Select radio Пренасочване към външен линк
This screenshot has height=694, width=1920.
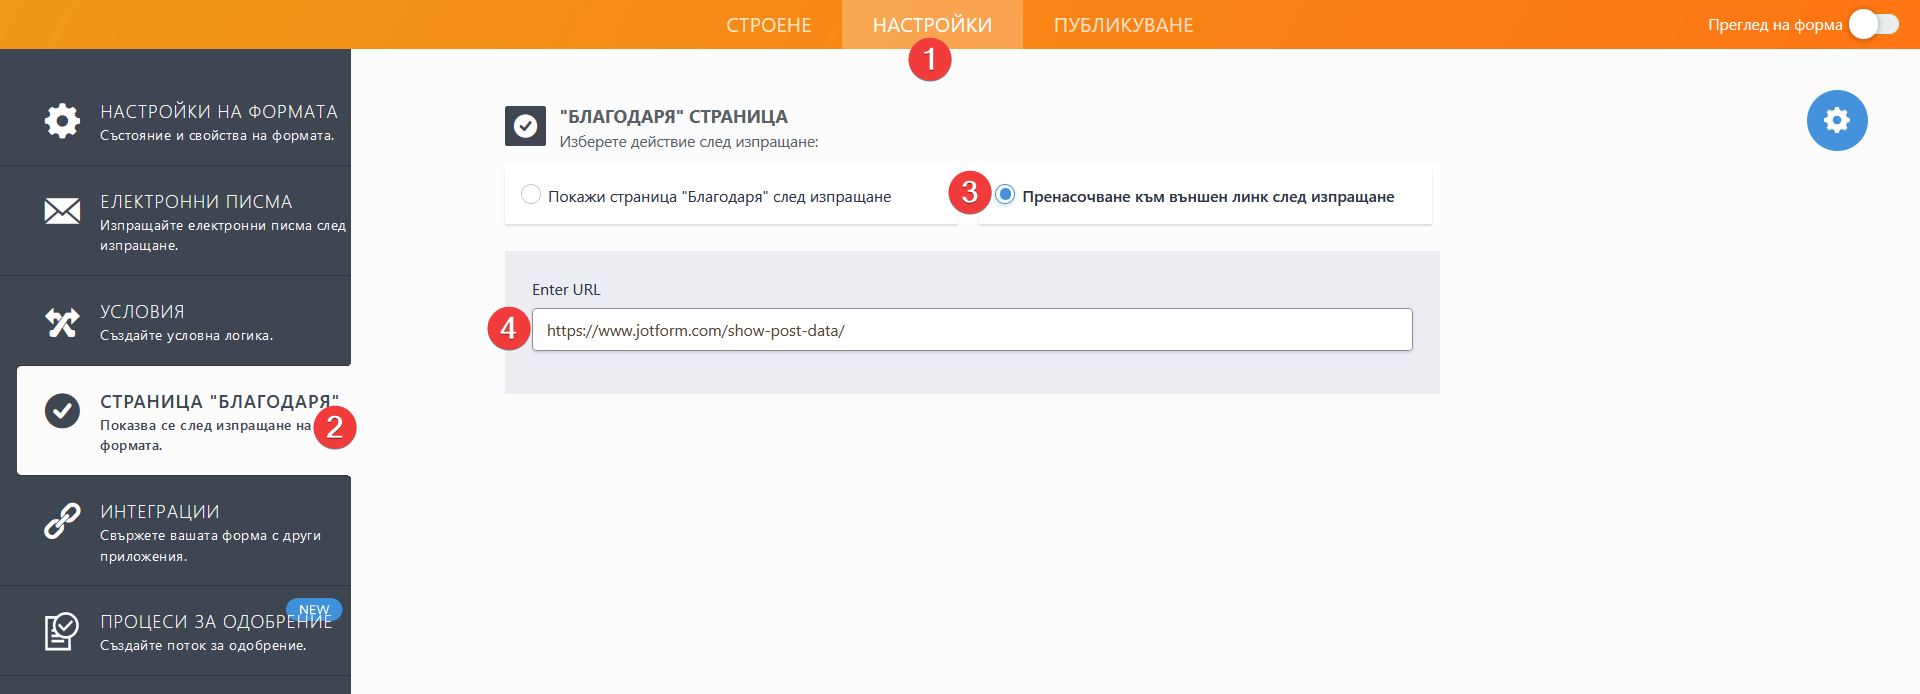click(1005, 194)
